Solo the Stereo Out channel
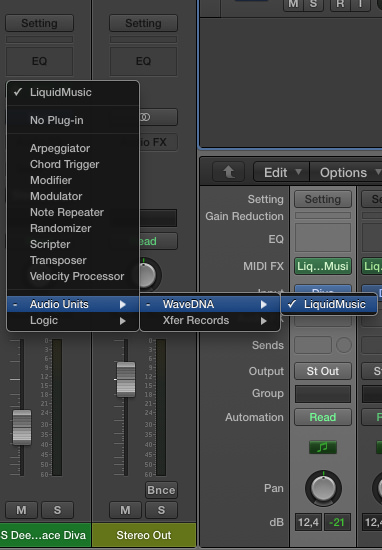Viewport: 382px width, 550px height. (x=161, y=510)
